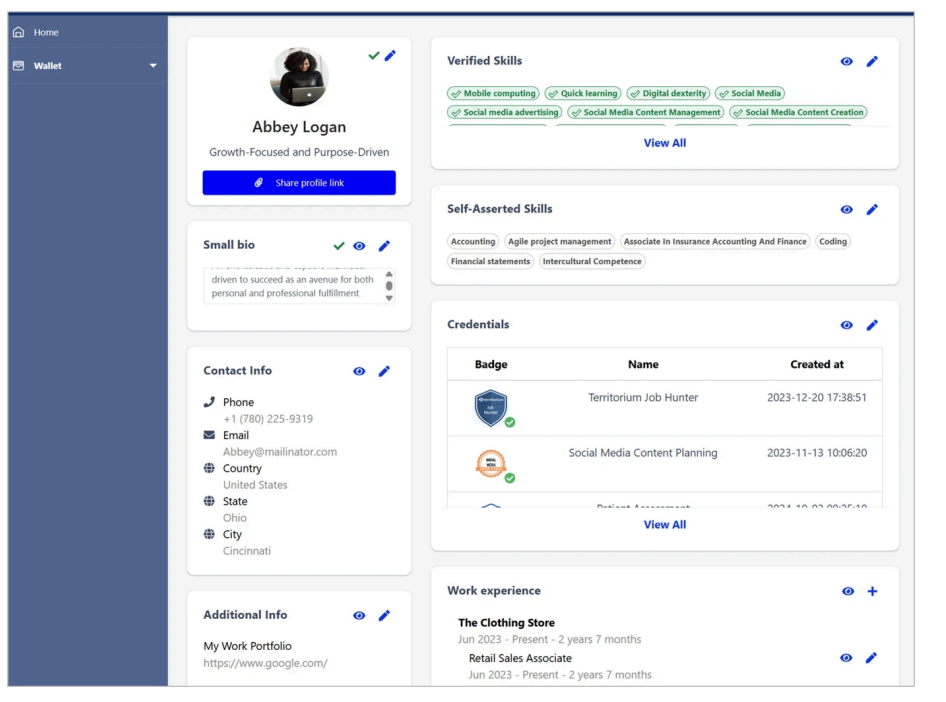Toggle visibility of Contact Info
The width and height of the screenshot is (946, 702).
359,371
